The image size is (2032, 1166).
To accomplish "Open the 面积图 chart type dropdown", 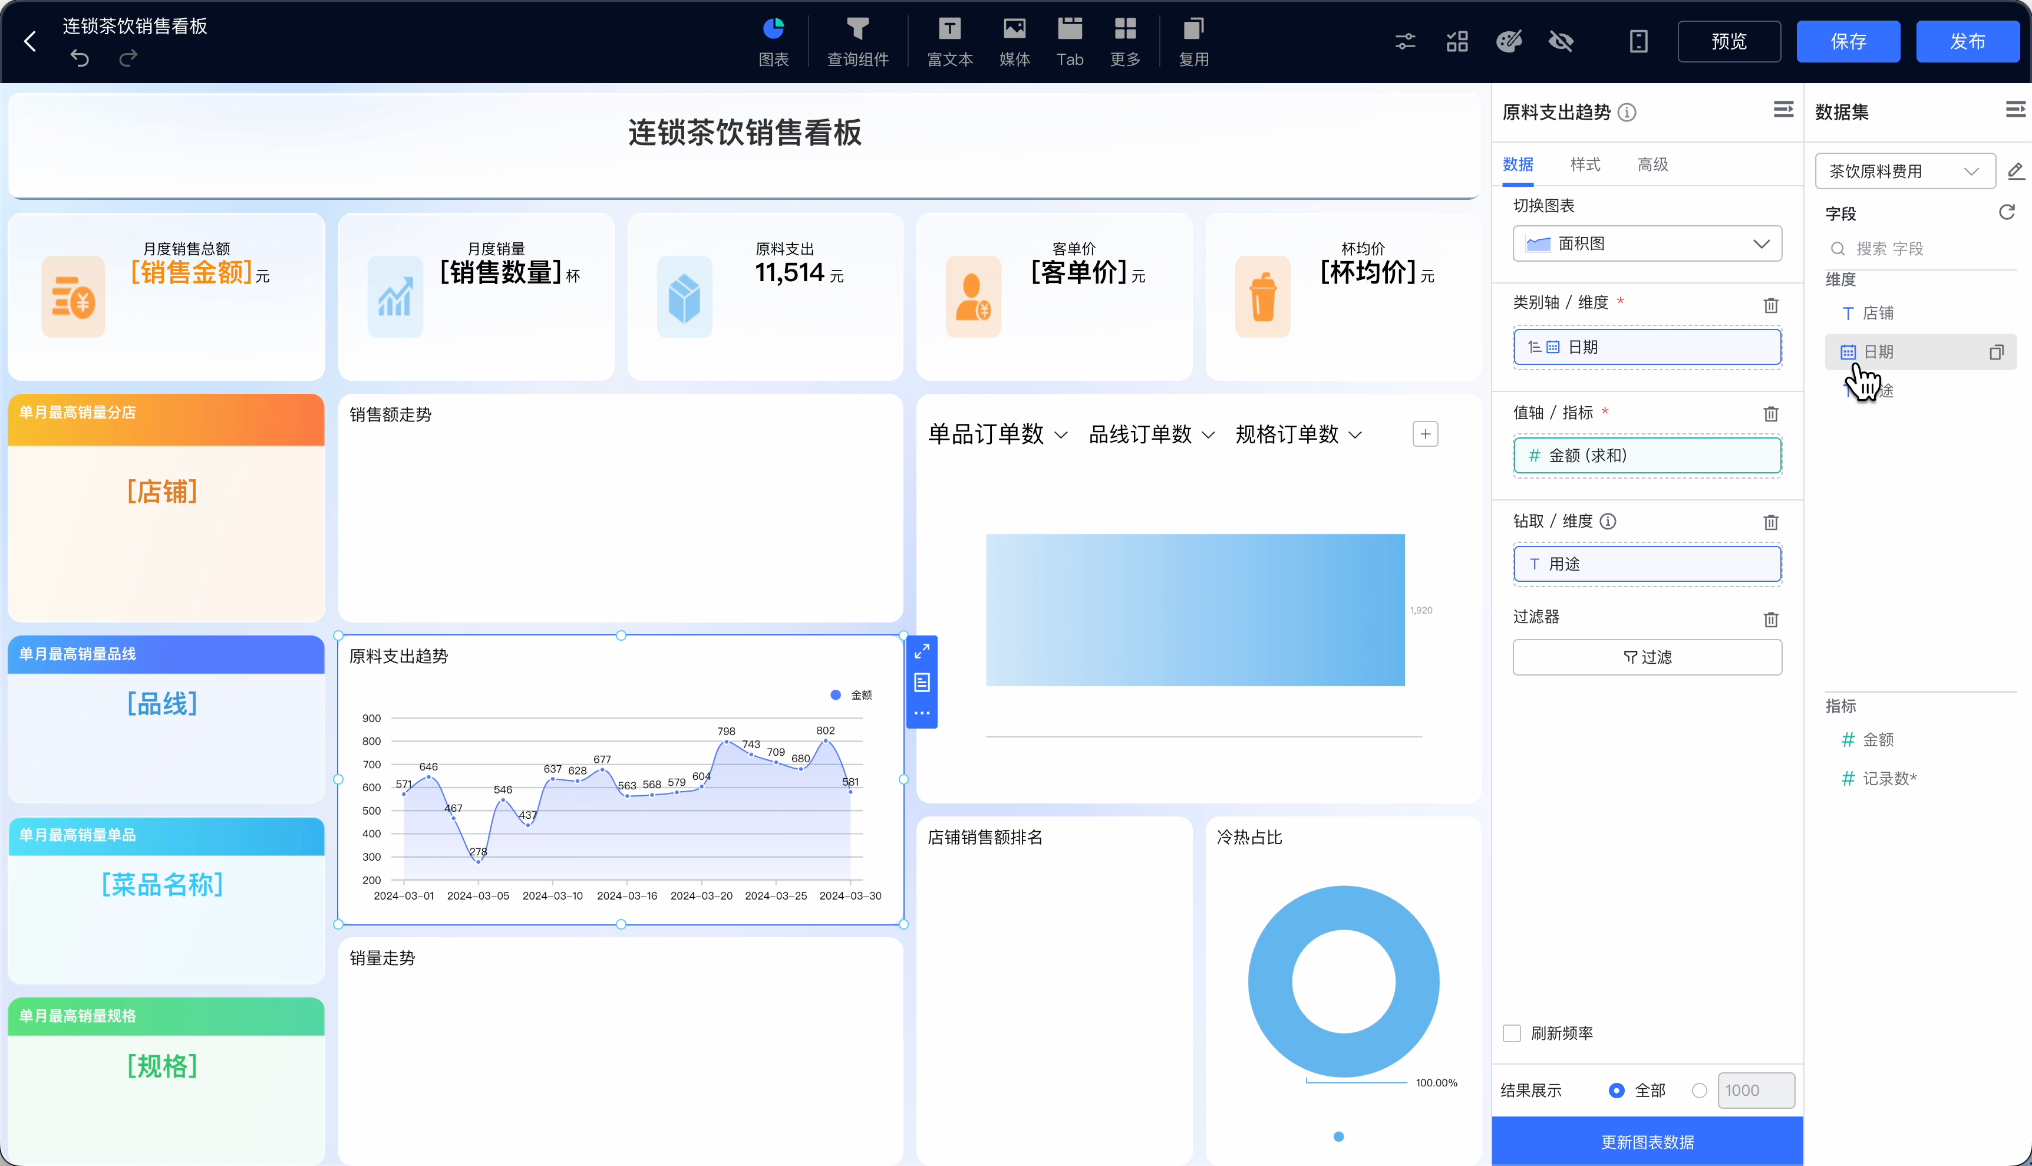I will tap(1646, 244).
